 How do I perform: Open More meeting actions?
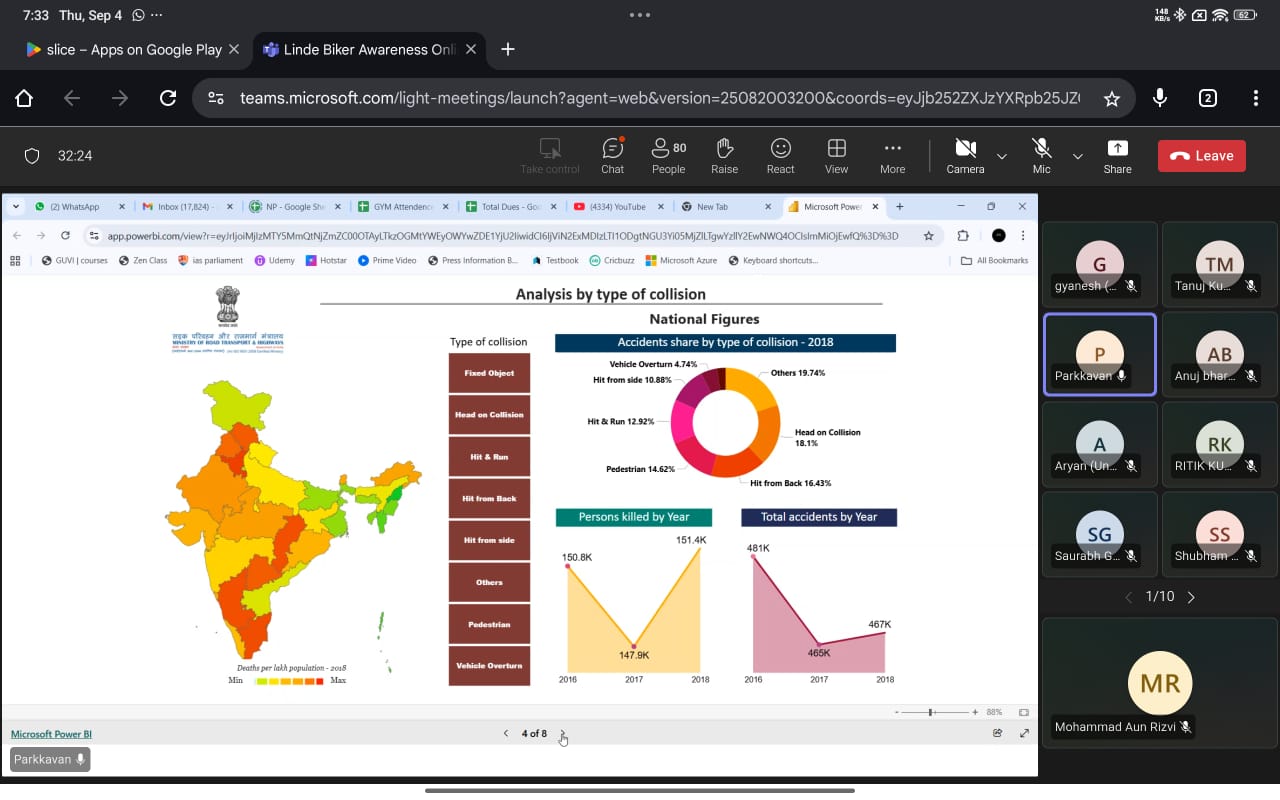tap(892, 155)
